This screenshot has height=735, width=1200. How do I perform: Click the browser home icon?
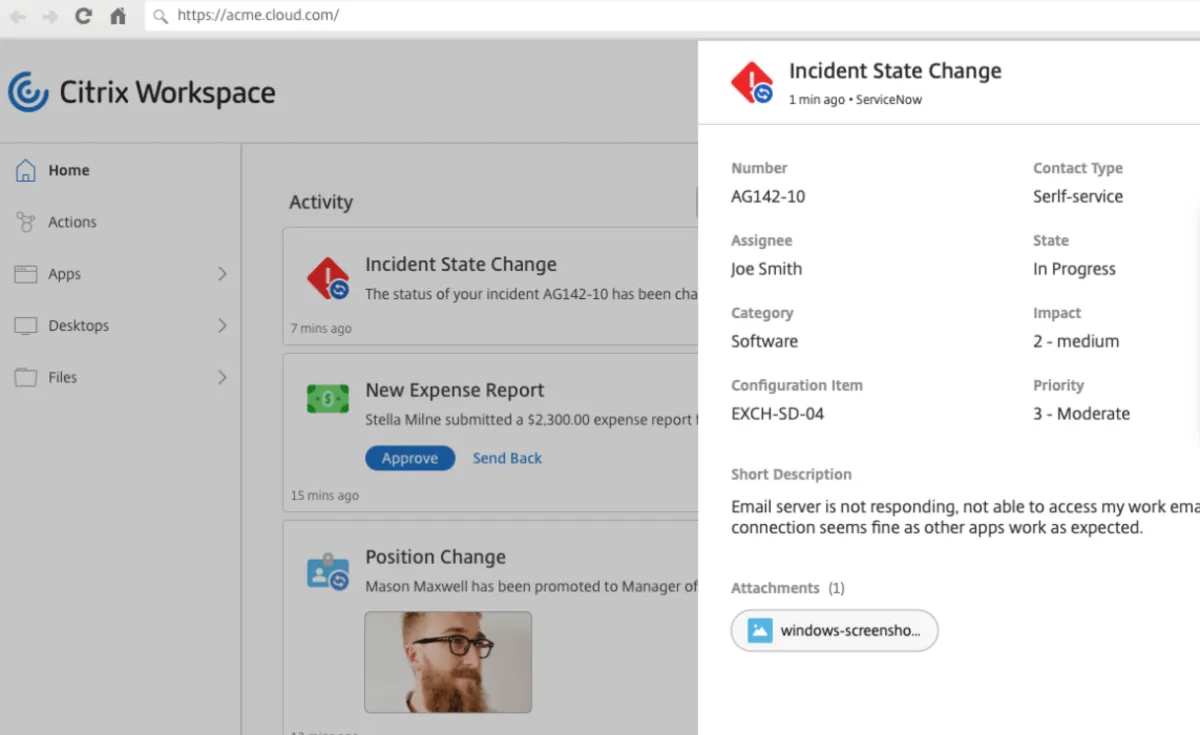(118, 16)
